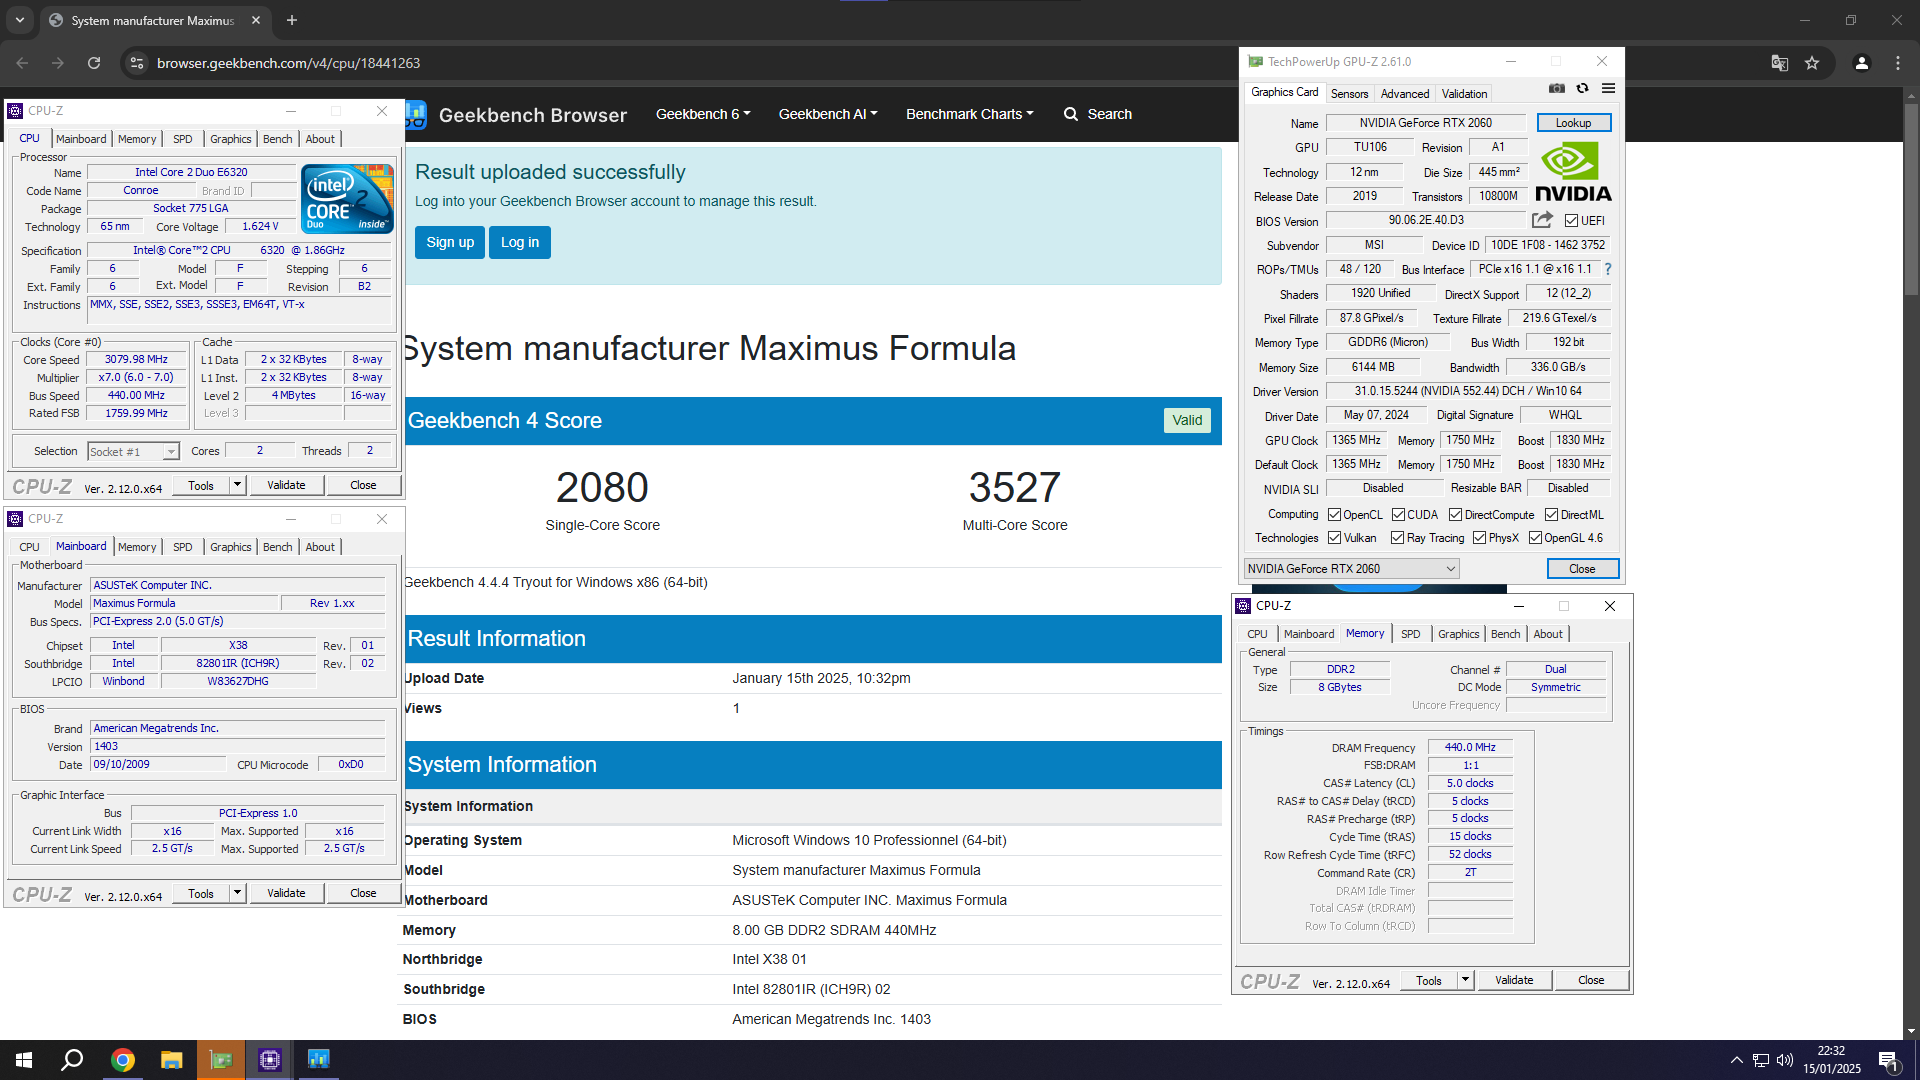Toggle the Vulkan checkbox
1920x1080 pixels.
tap(1334, 538)
